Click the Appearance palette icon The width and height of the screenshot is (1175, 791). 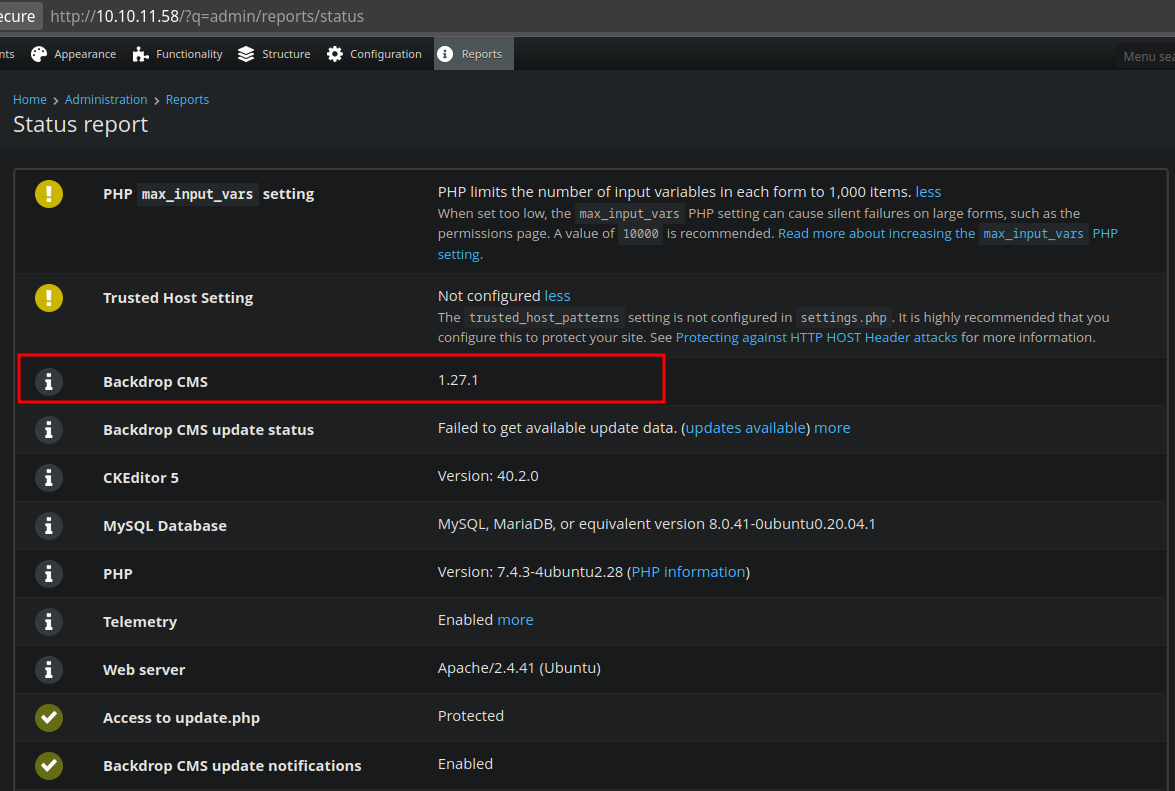click(x=39, y=54)
